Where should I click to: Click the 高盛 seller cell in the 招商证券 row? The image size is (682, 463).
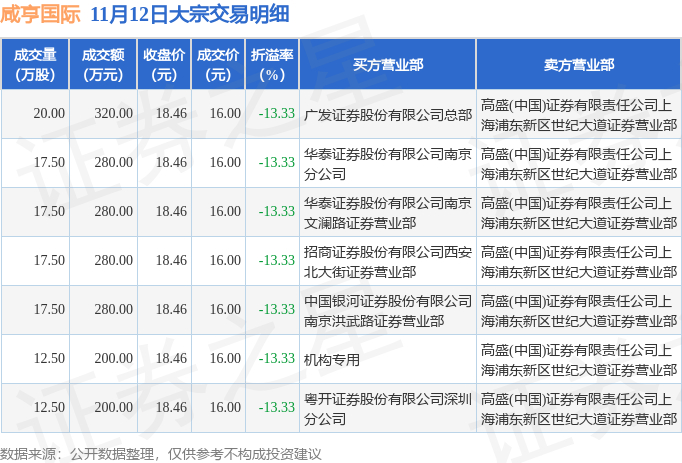[579, 262]
